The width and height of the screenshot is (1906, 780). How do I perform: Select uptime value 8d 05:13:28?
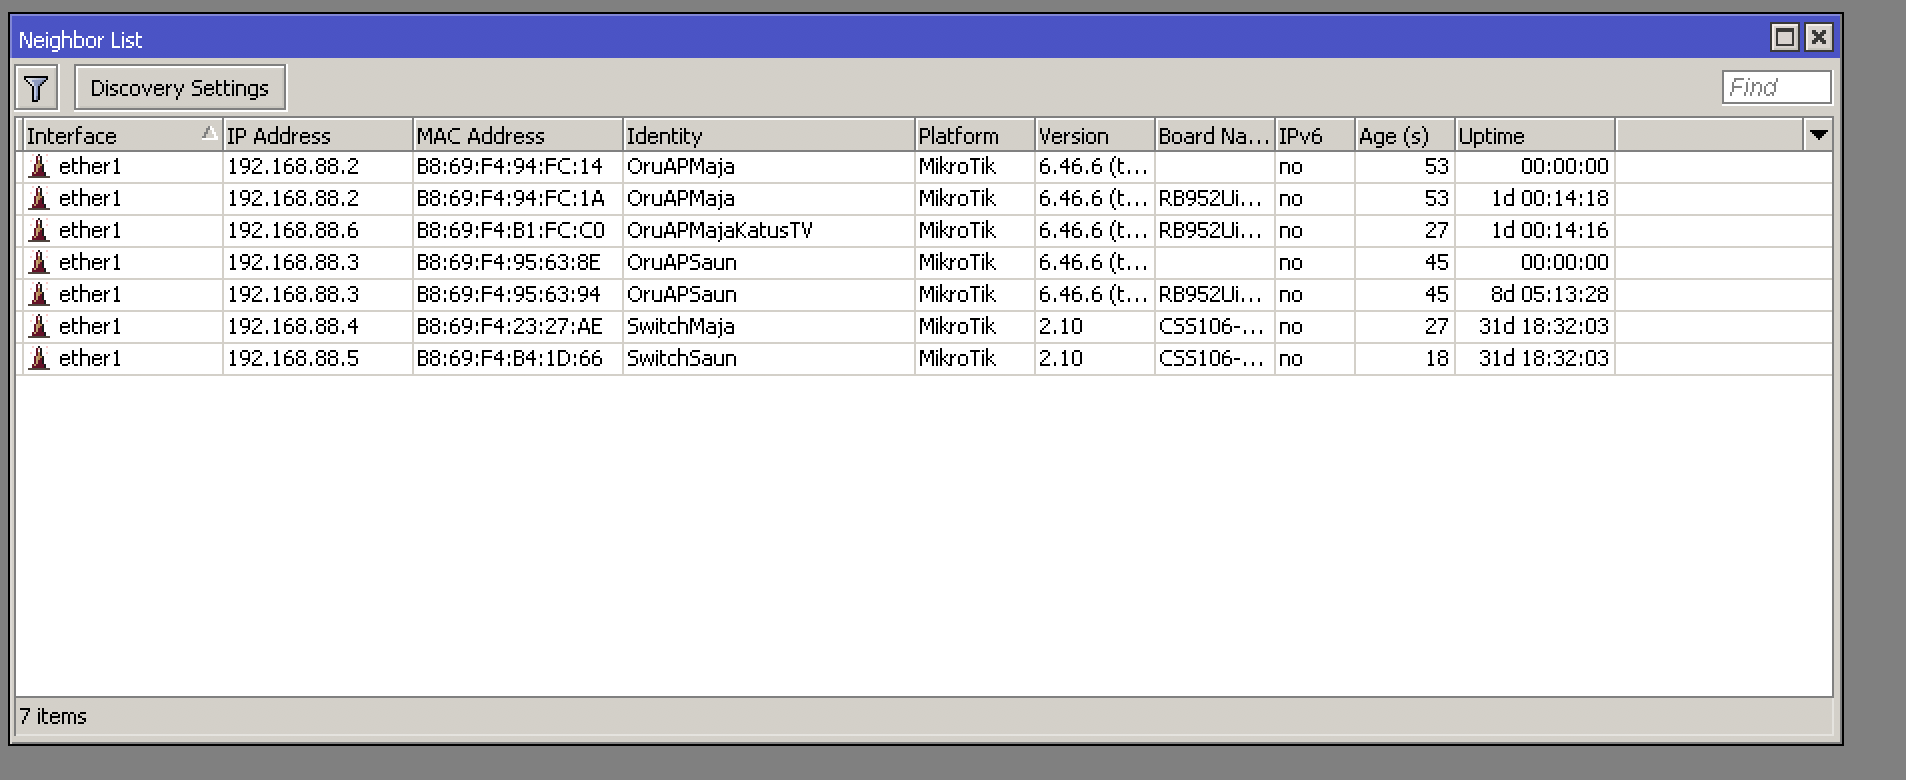point(1549,294)
